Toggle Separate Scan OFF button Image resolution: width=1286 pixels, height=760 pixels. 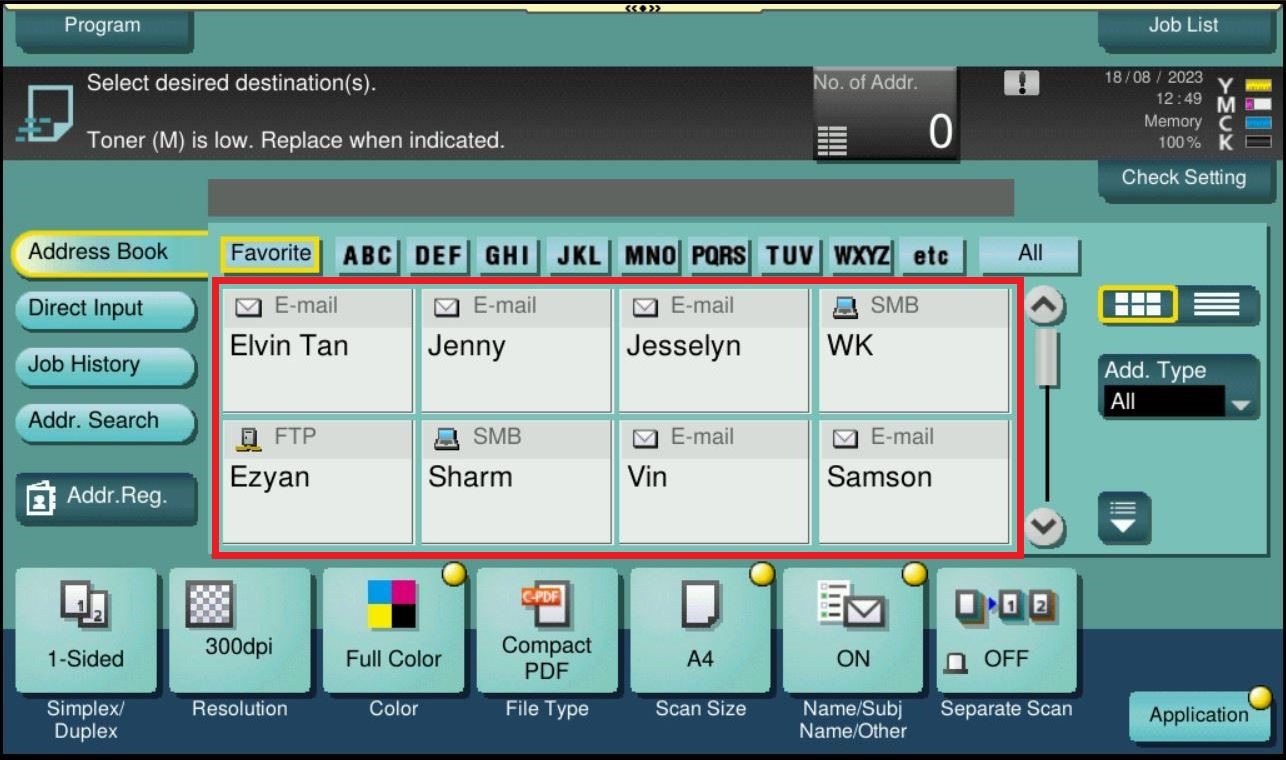coord(1006,631)
